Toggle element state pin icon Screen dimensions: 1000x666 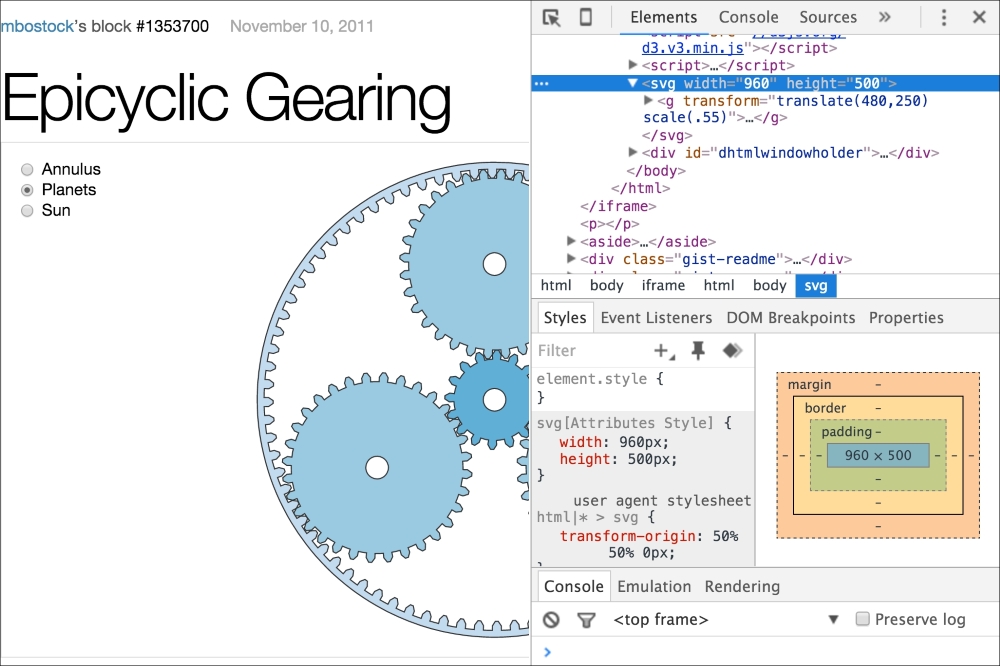(x=698, y=350)
